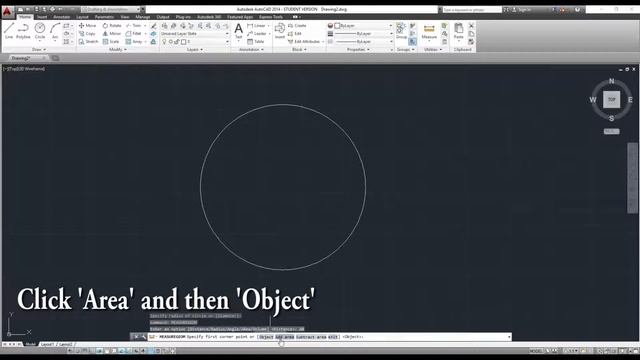Open the Annotate ribbon tab

[x=62, y=17]
